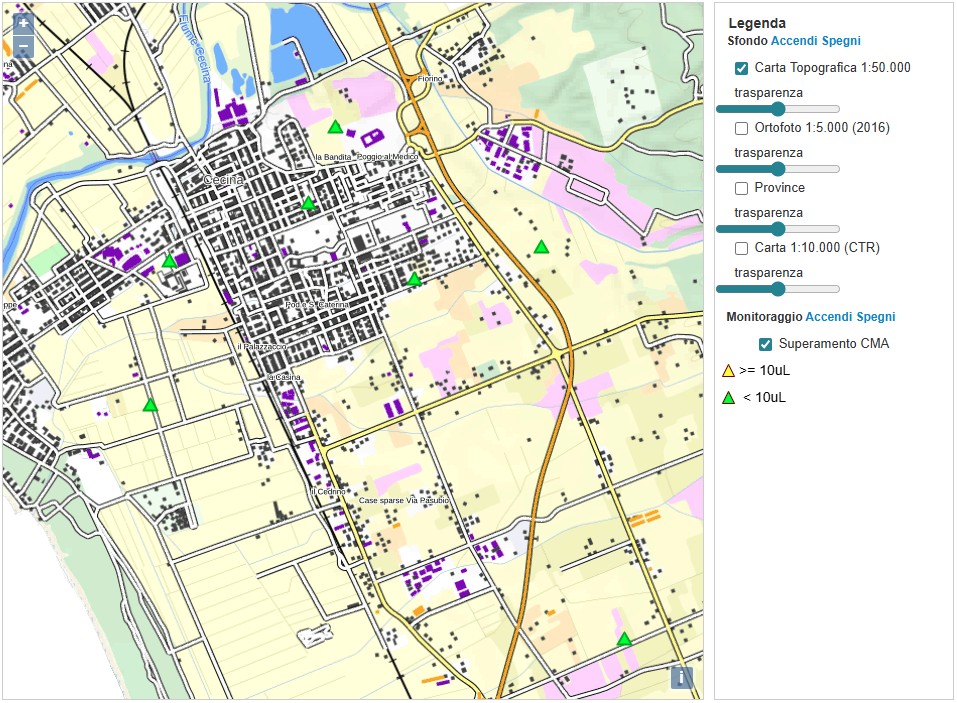Select green monitoring marker below Cecina label

(x=309, y=204)
